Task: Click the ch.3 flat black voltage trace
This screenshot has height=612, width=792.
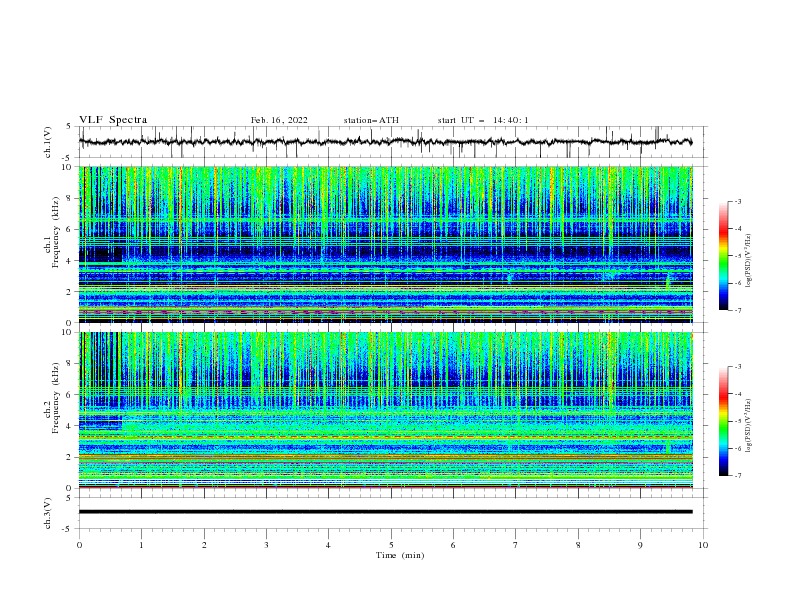Action: 385,512
